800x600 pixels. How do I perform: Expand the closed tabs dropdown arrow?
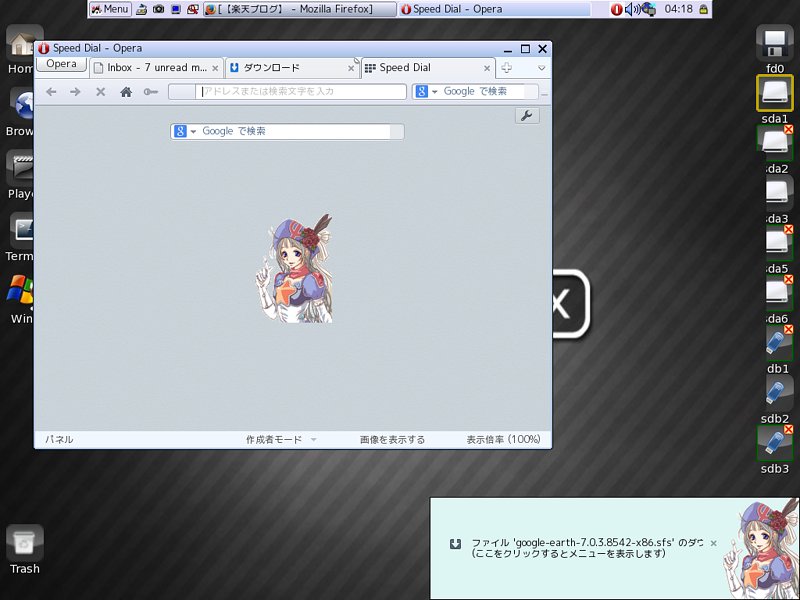tap(541, 68)
